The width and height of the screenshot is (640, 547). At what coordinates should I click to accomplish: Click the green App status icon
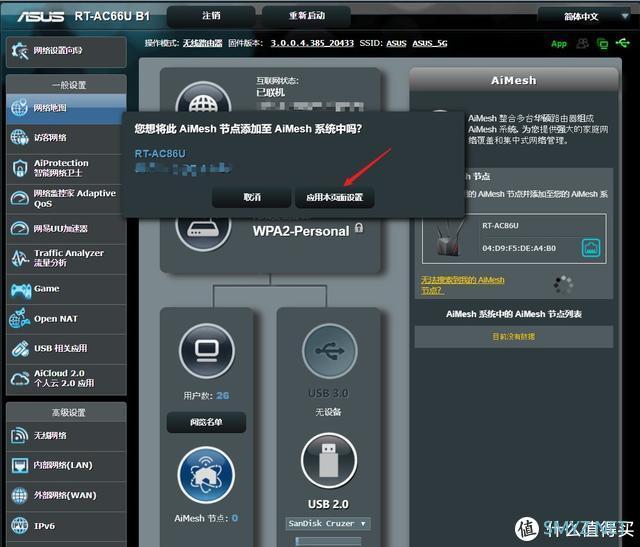pos(559,43)
